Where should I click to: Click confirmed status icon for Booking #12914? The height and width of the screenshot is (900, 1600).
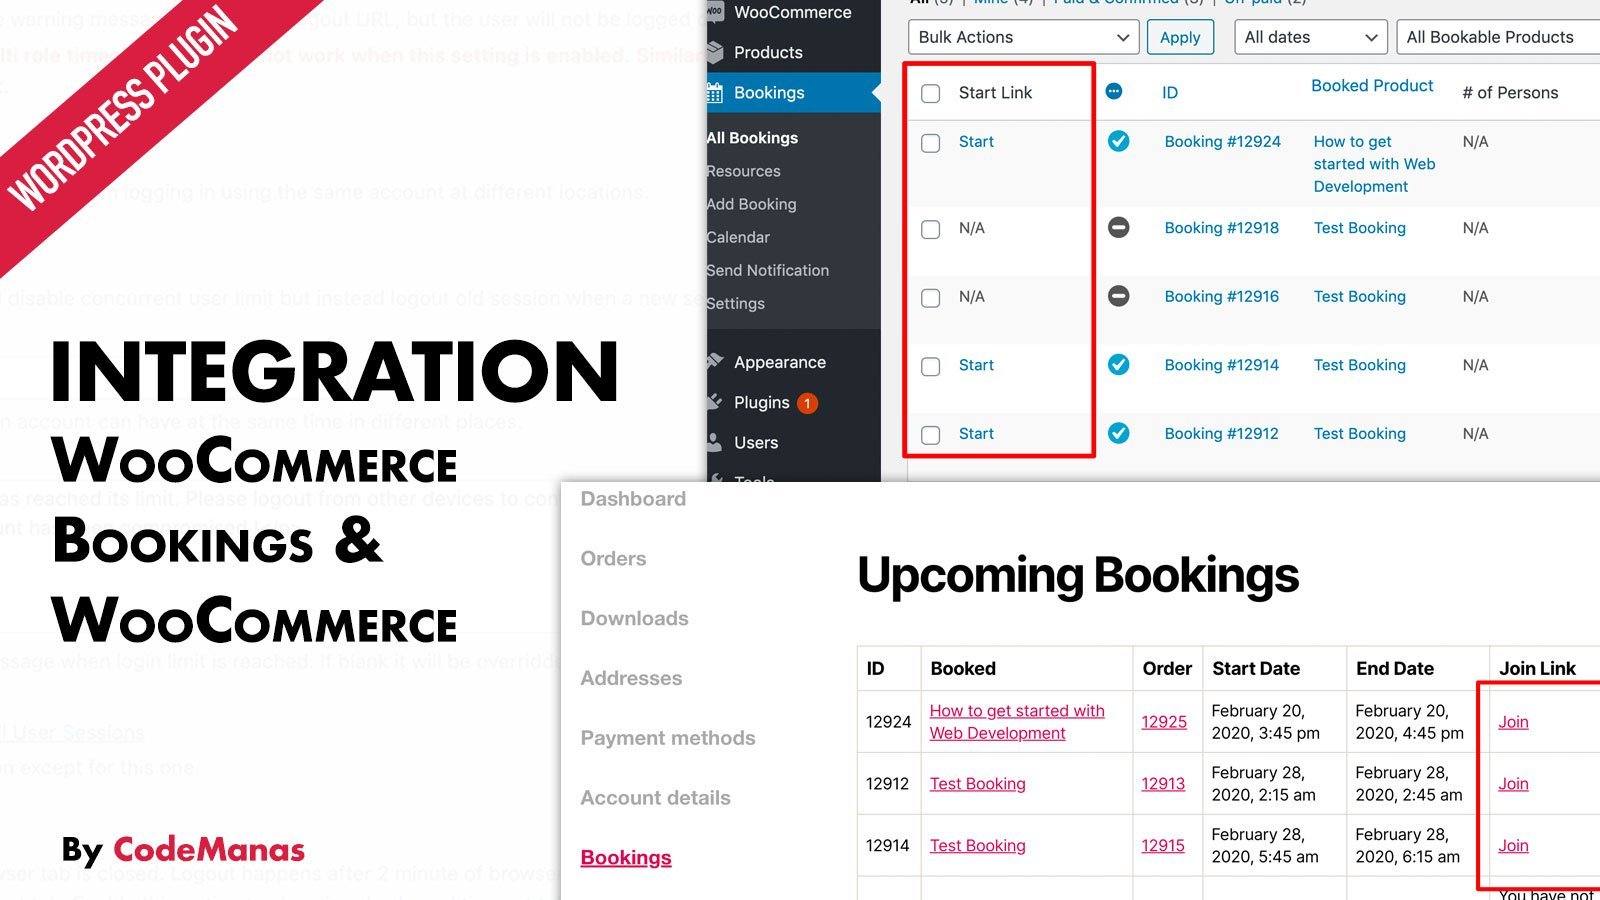coord(1119,365)
